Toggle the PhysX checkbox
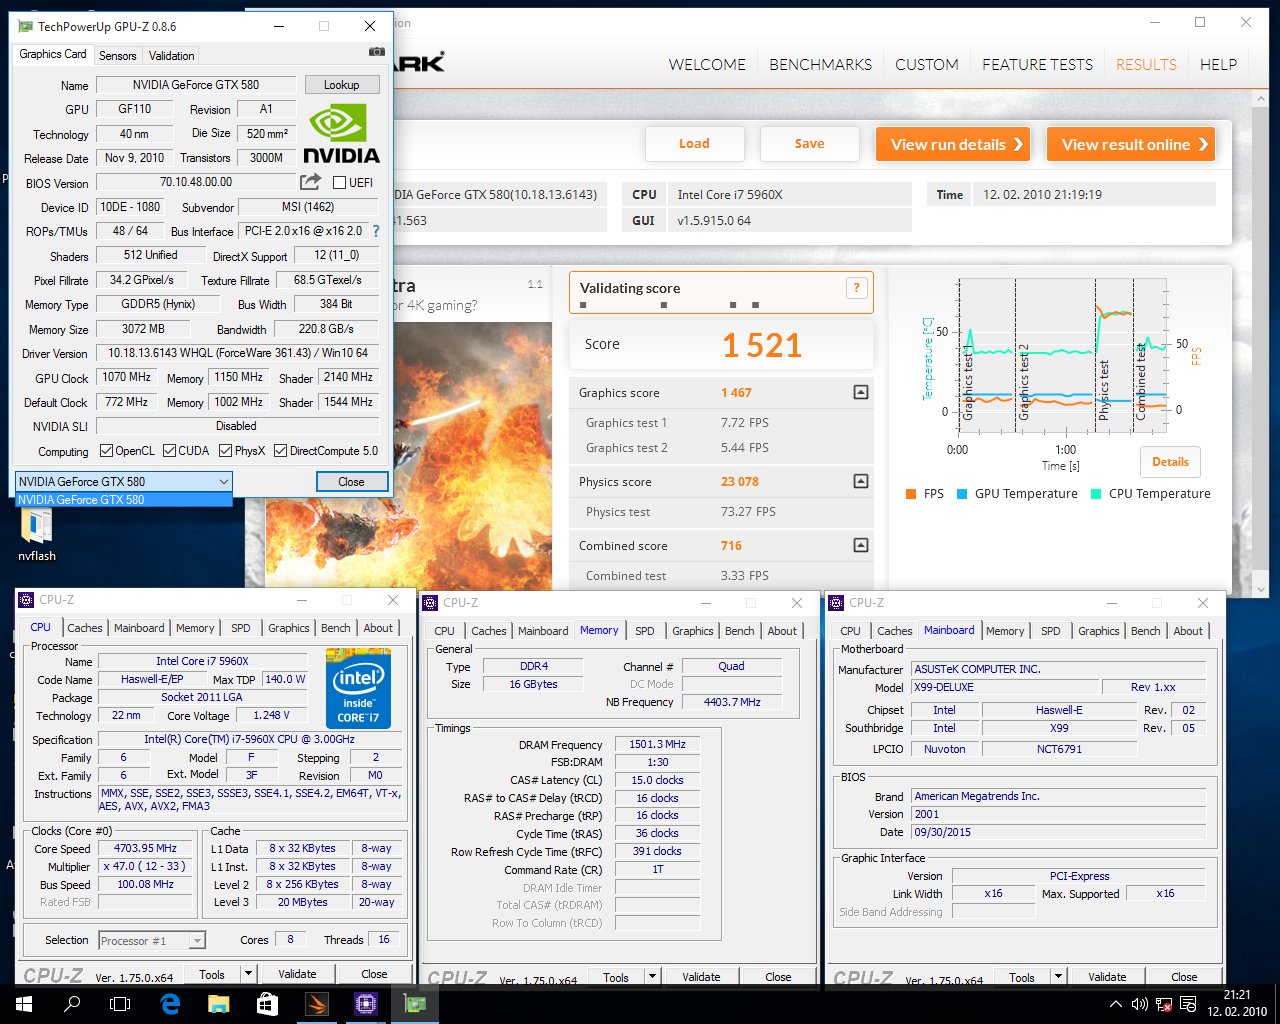 tap(226, 451)
